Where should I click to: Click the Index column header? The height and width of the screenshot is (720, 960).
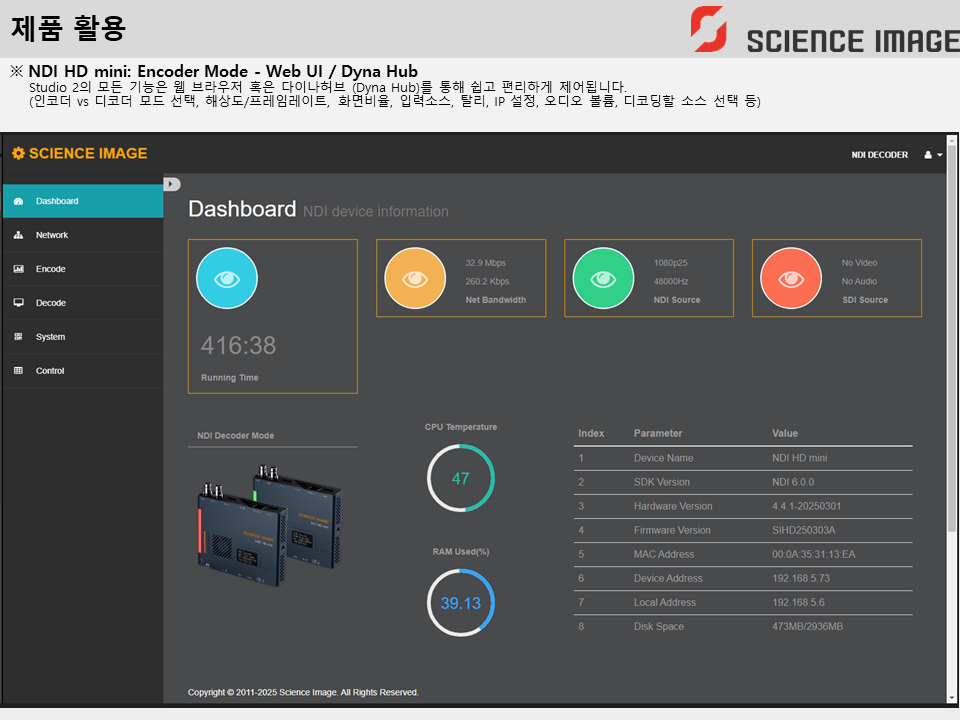pos(591,433)
